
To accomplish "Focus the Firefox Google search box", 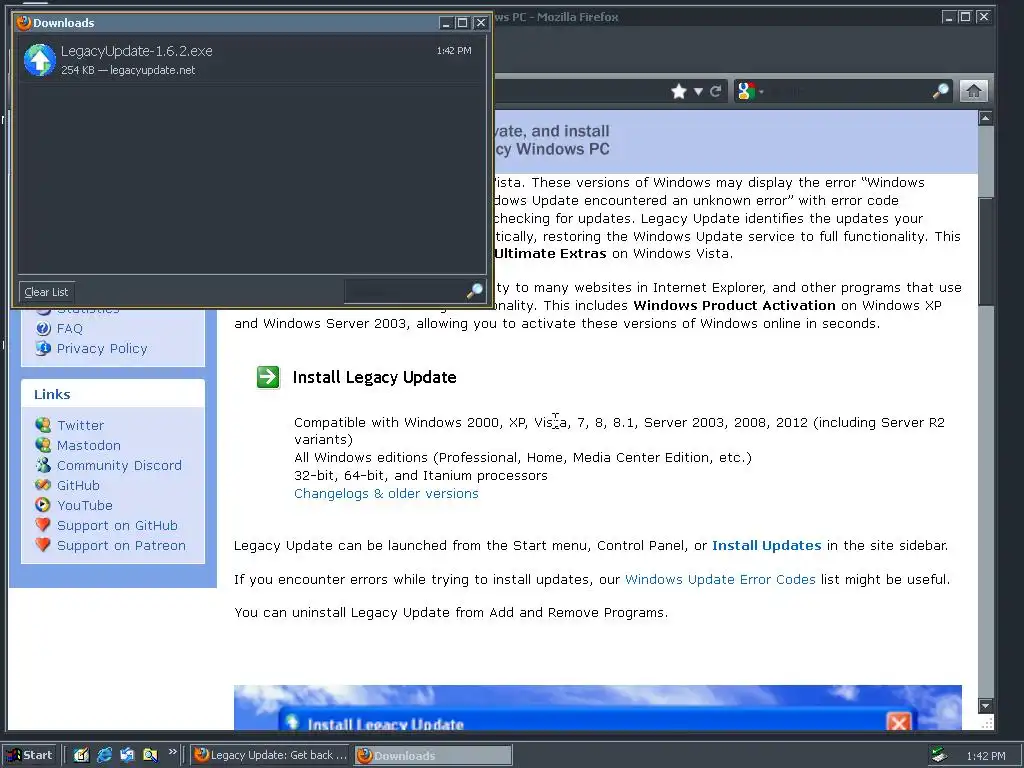I will click(x=849, y=91).
